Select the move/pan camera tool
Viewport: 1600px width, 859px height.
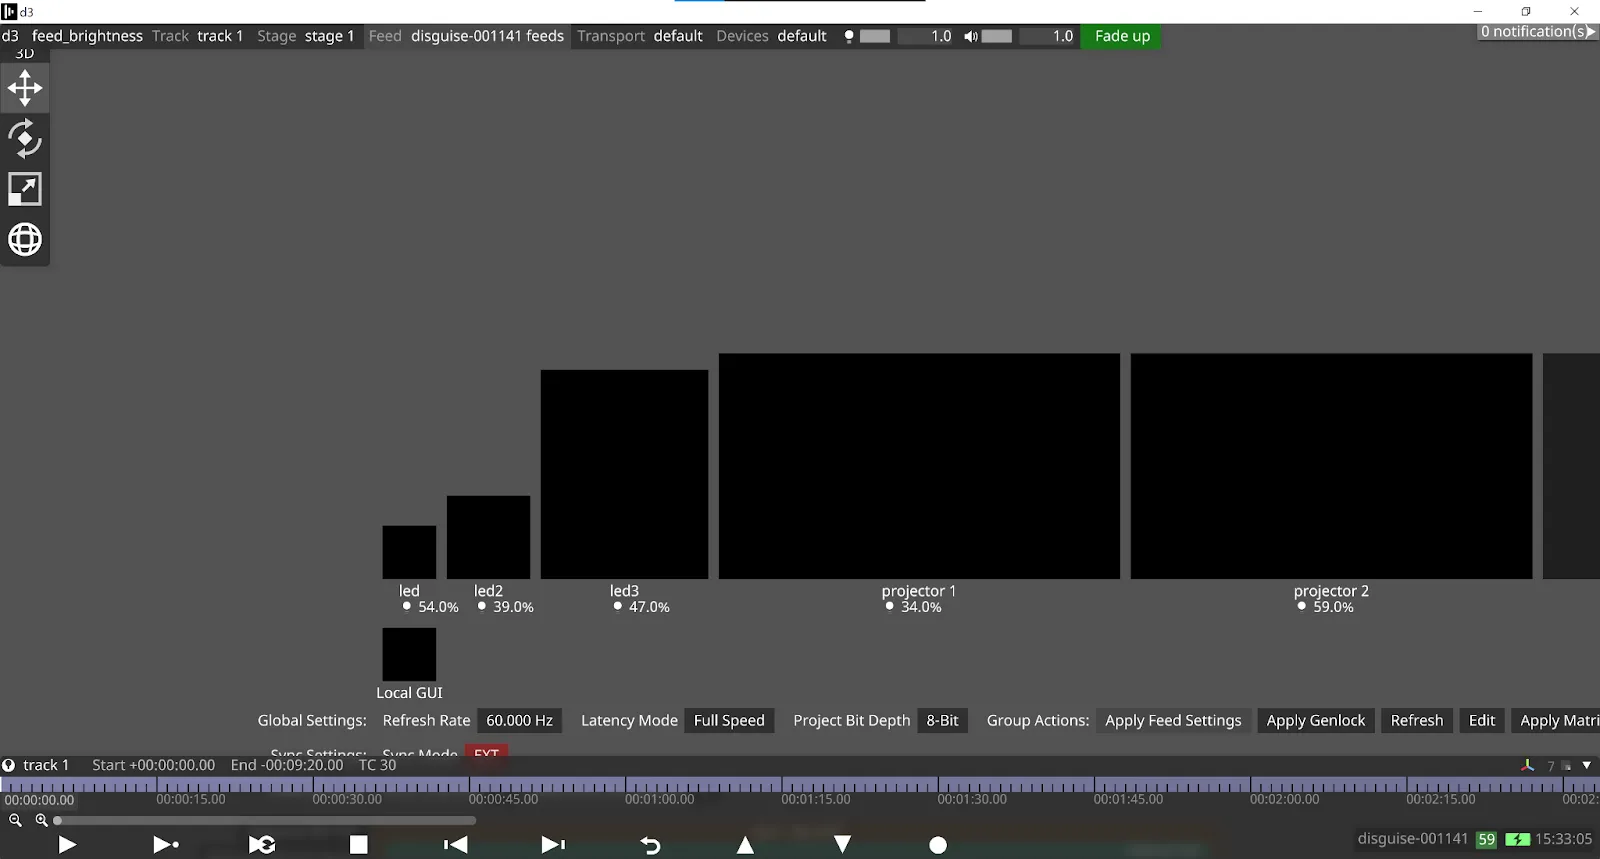tap(25, 88)
